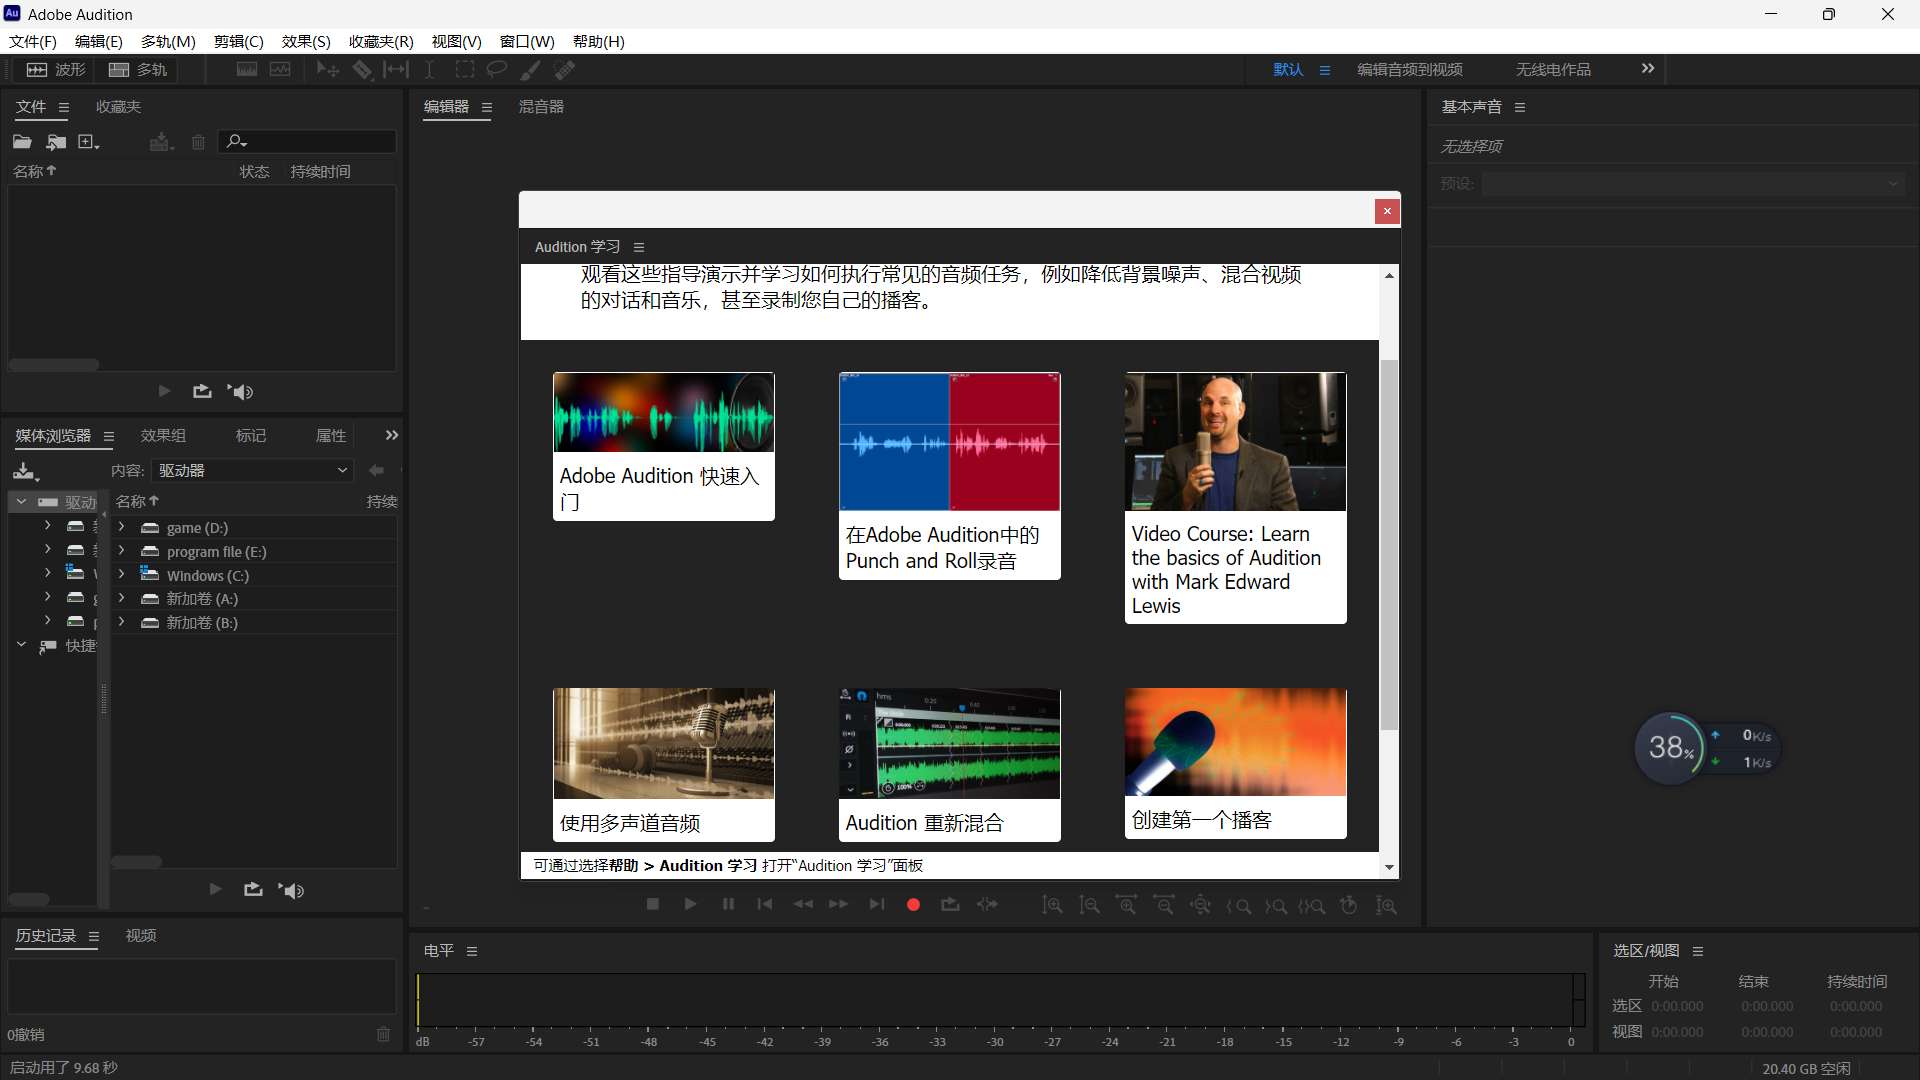This screenshot has height=1080, width=1920.
Task: Open Punch and Roll录音 tutorial
Action: [x=950, y=476]
